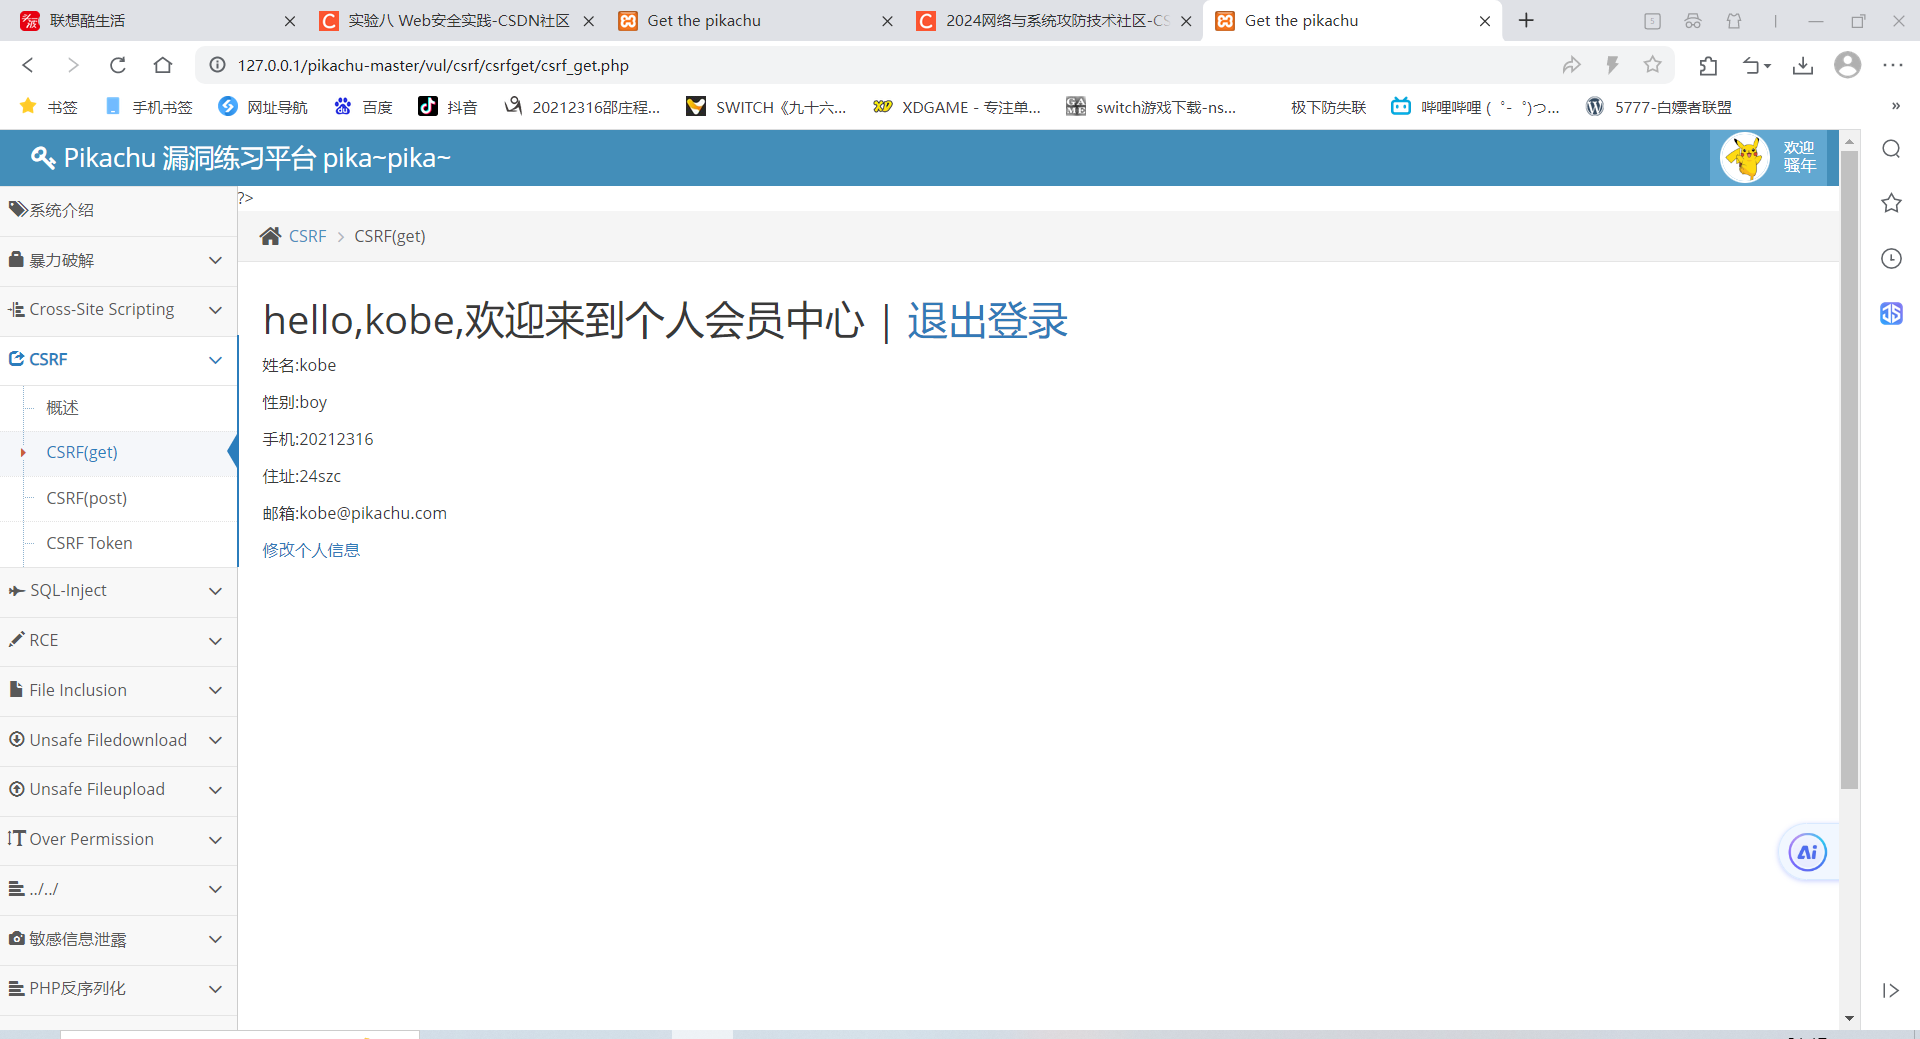Screen dimensions: 1920x1039
Task: Open the downloads icon
Action: coord(1803,65)
